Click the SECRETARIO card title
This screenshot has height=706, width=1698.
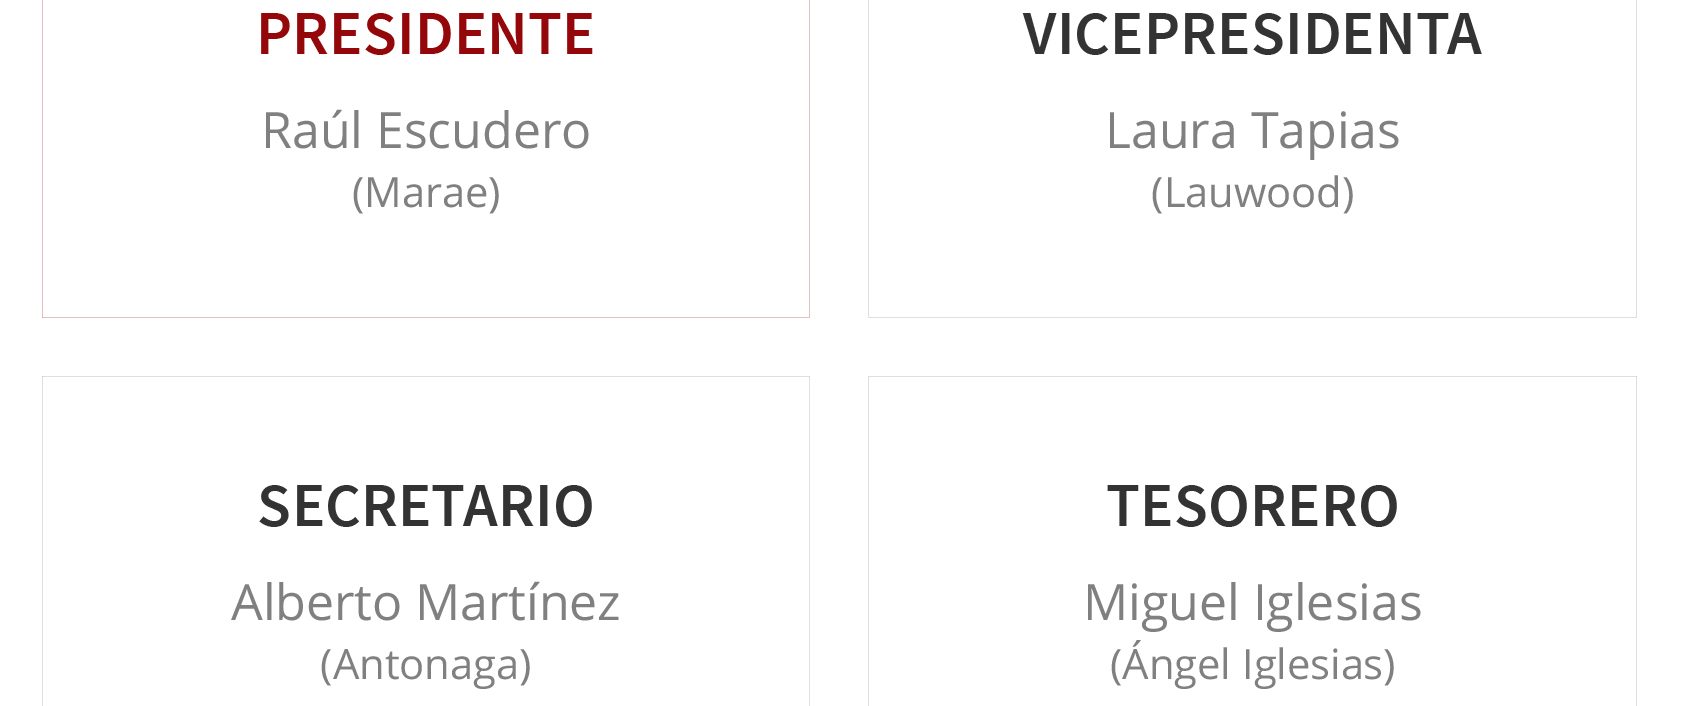pyautogui.click(x=426, y=505)
